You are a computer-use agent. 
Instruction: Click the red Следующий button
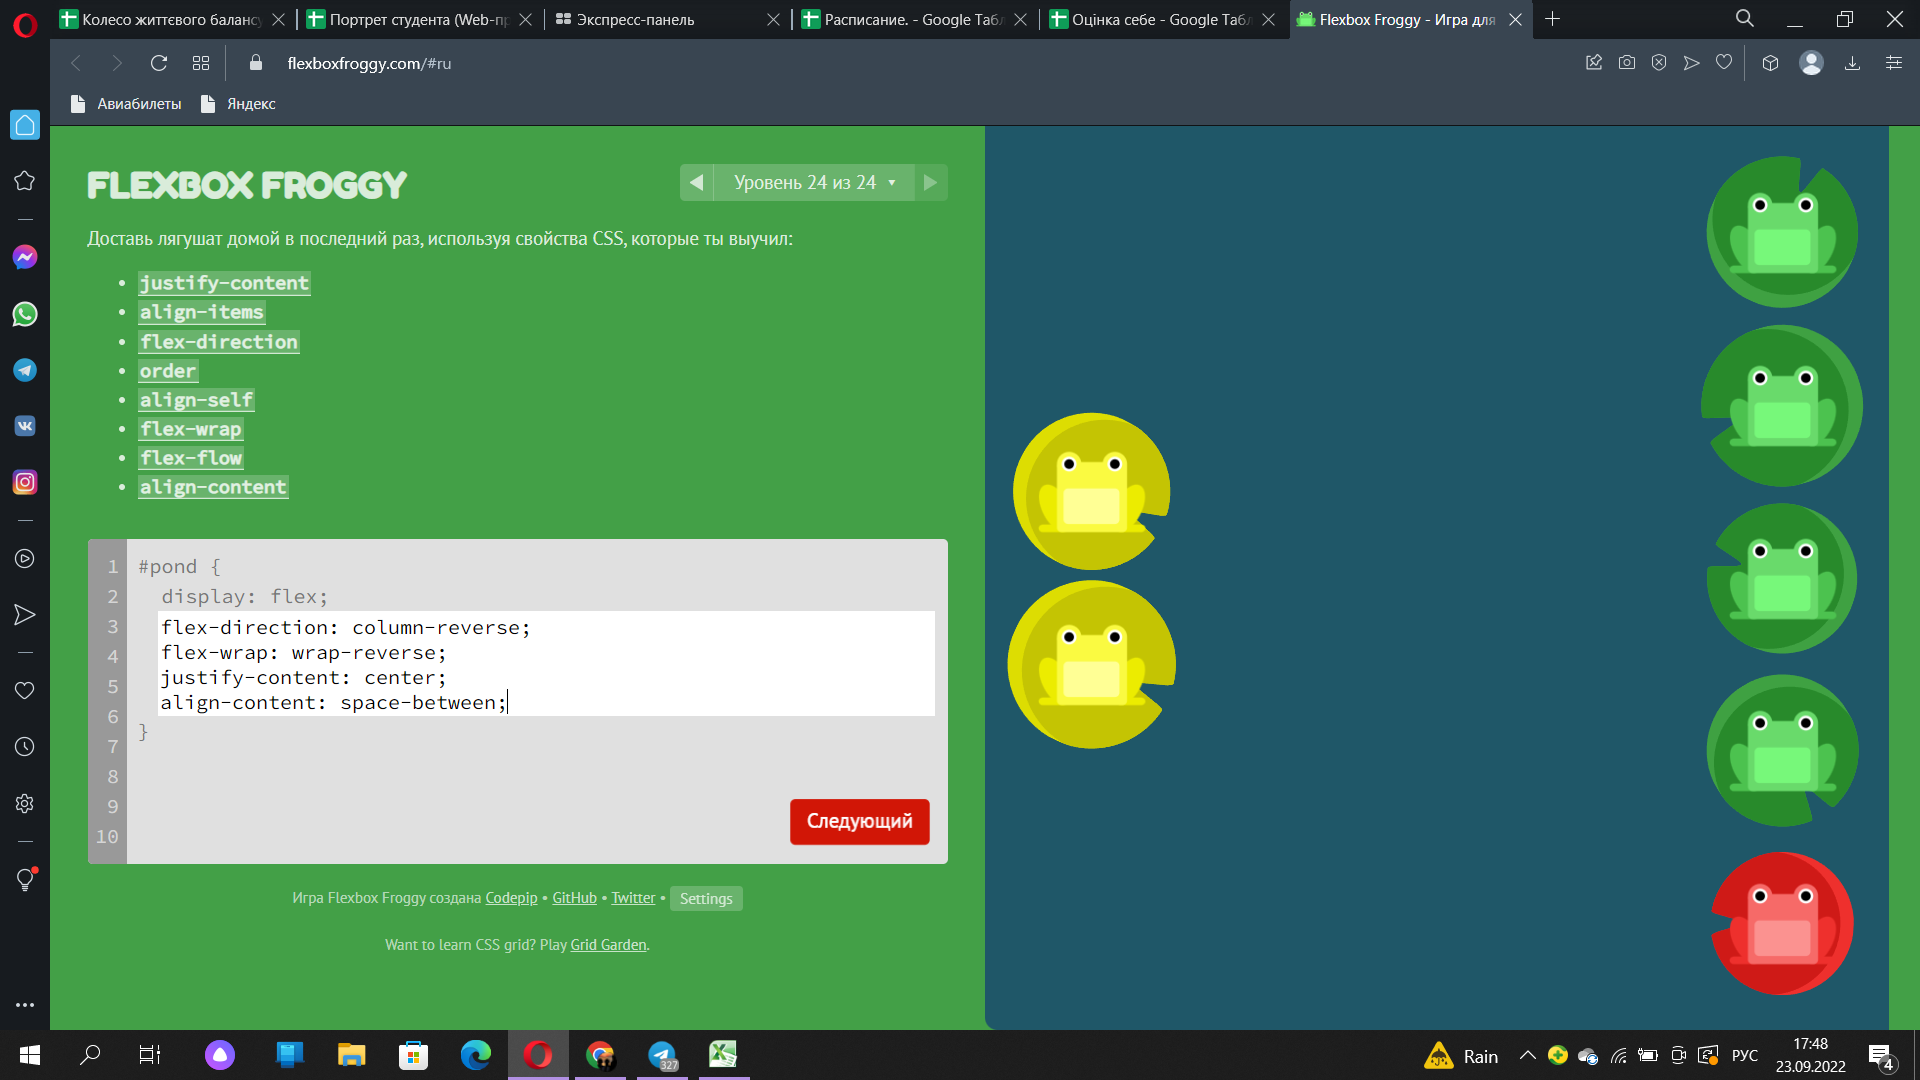click(860, 821)
